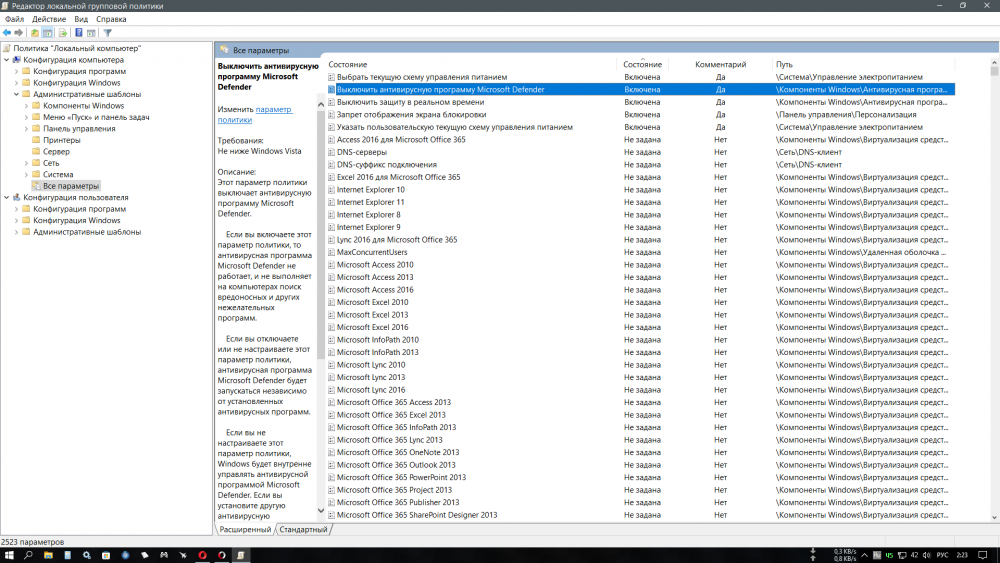Expand the Сеть tree node
The height and width of the screenshot is (563, 1000).
coord(27,163)
